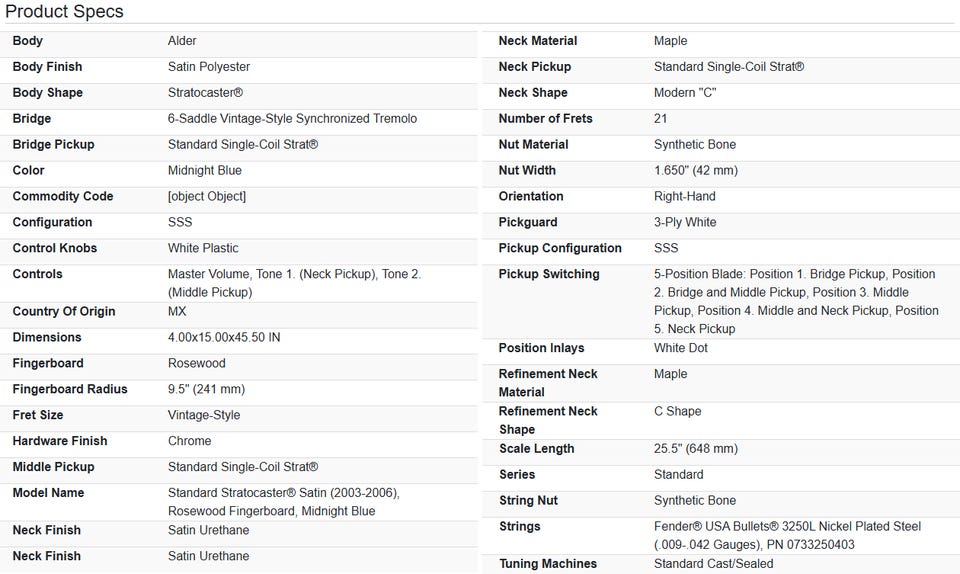960x574 pixels.
Task: Select the Model Name label
Action: [x=48, y=494]
